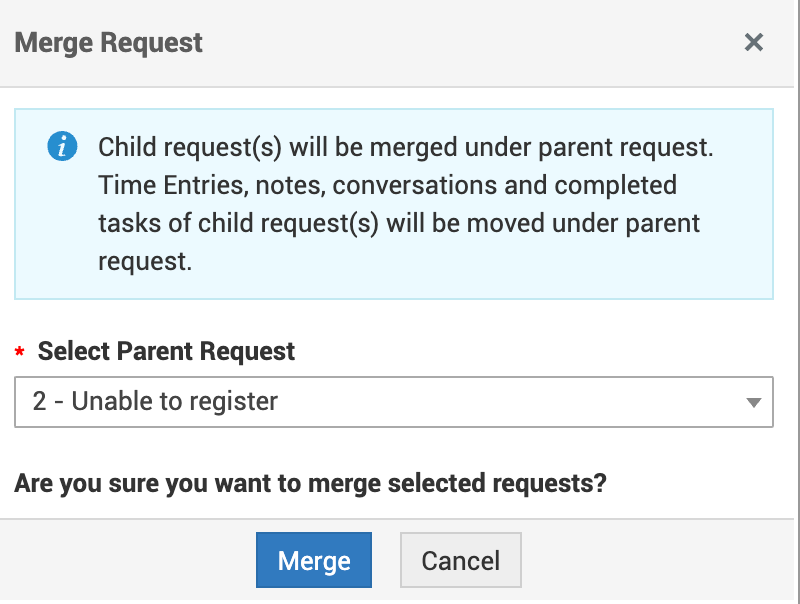Click the 'Select Parent Request' label
The width and height of the screenshot is (800, 604).
click(166, 352)
